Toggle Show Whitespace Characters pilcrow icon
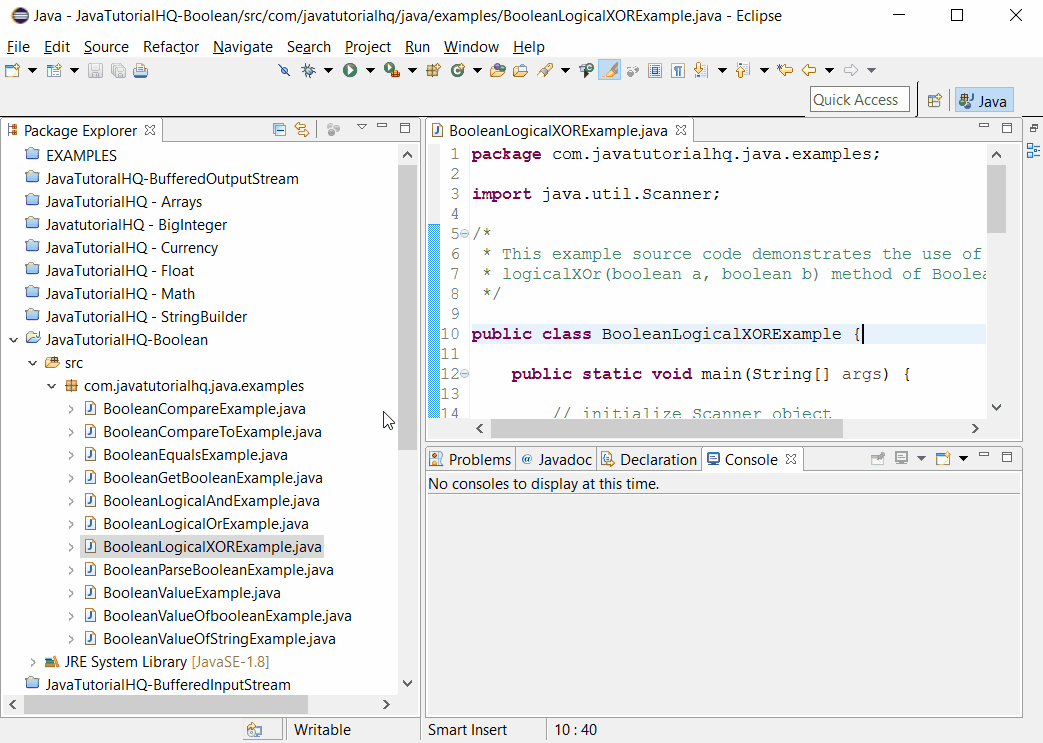The width and height of the screenshot is (1043, 743). pos(678,70)
